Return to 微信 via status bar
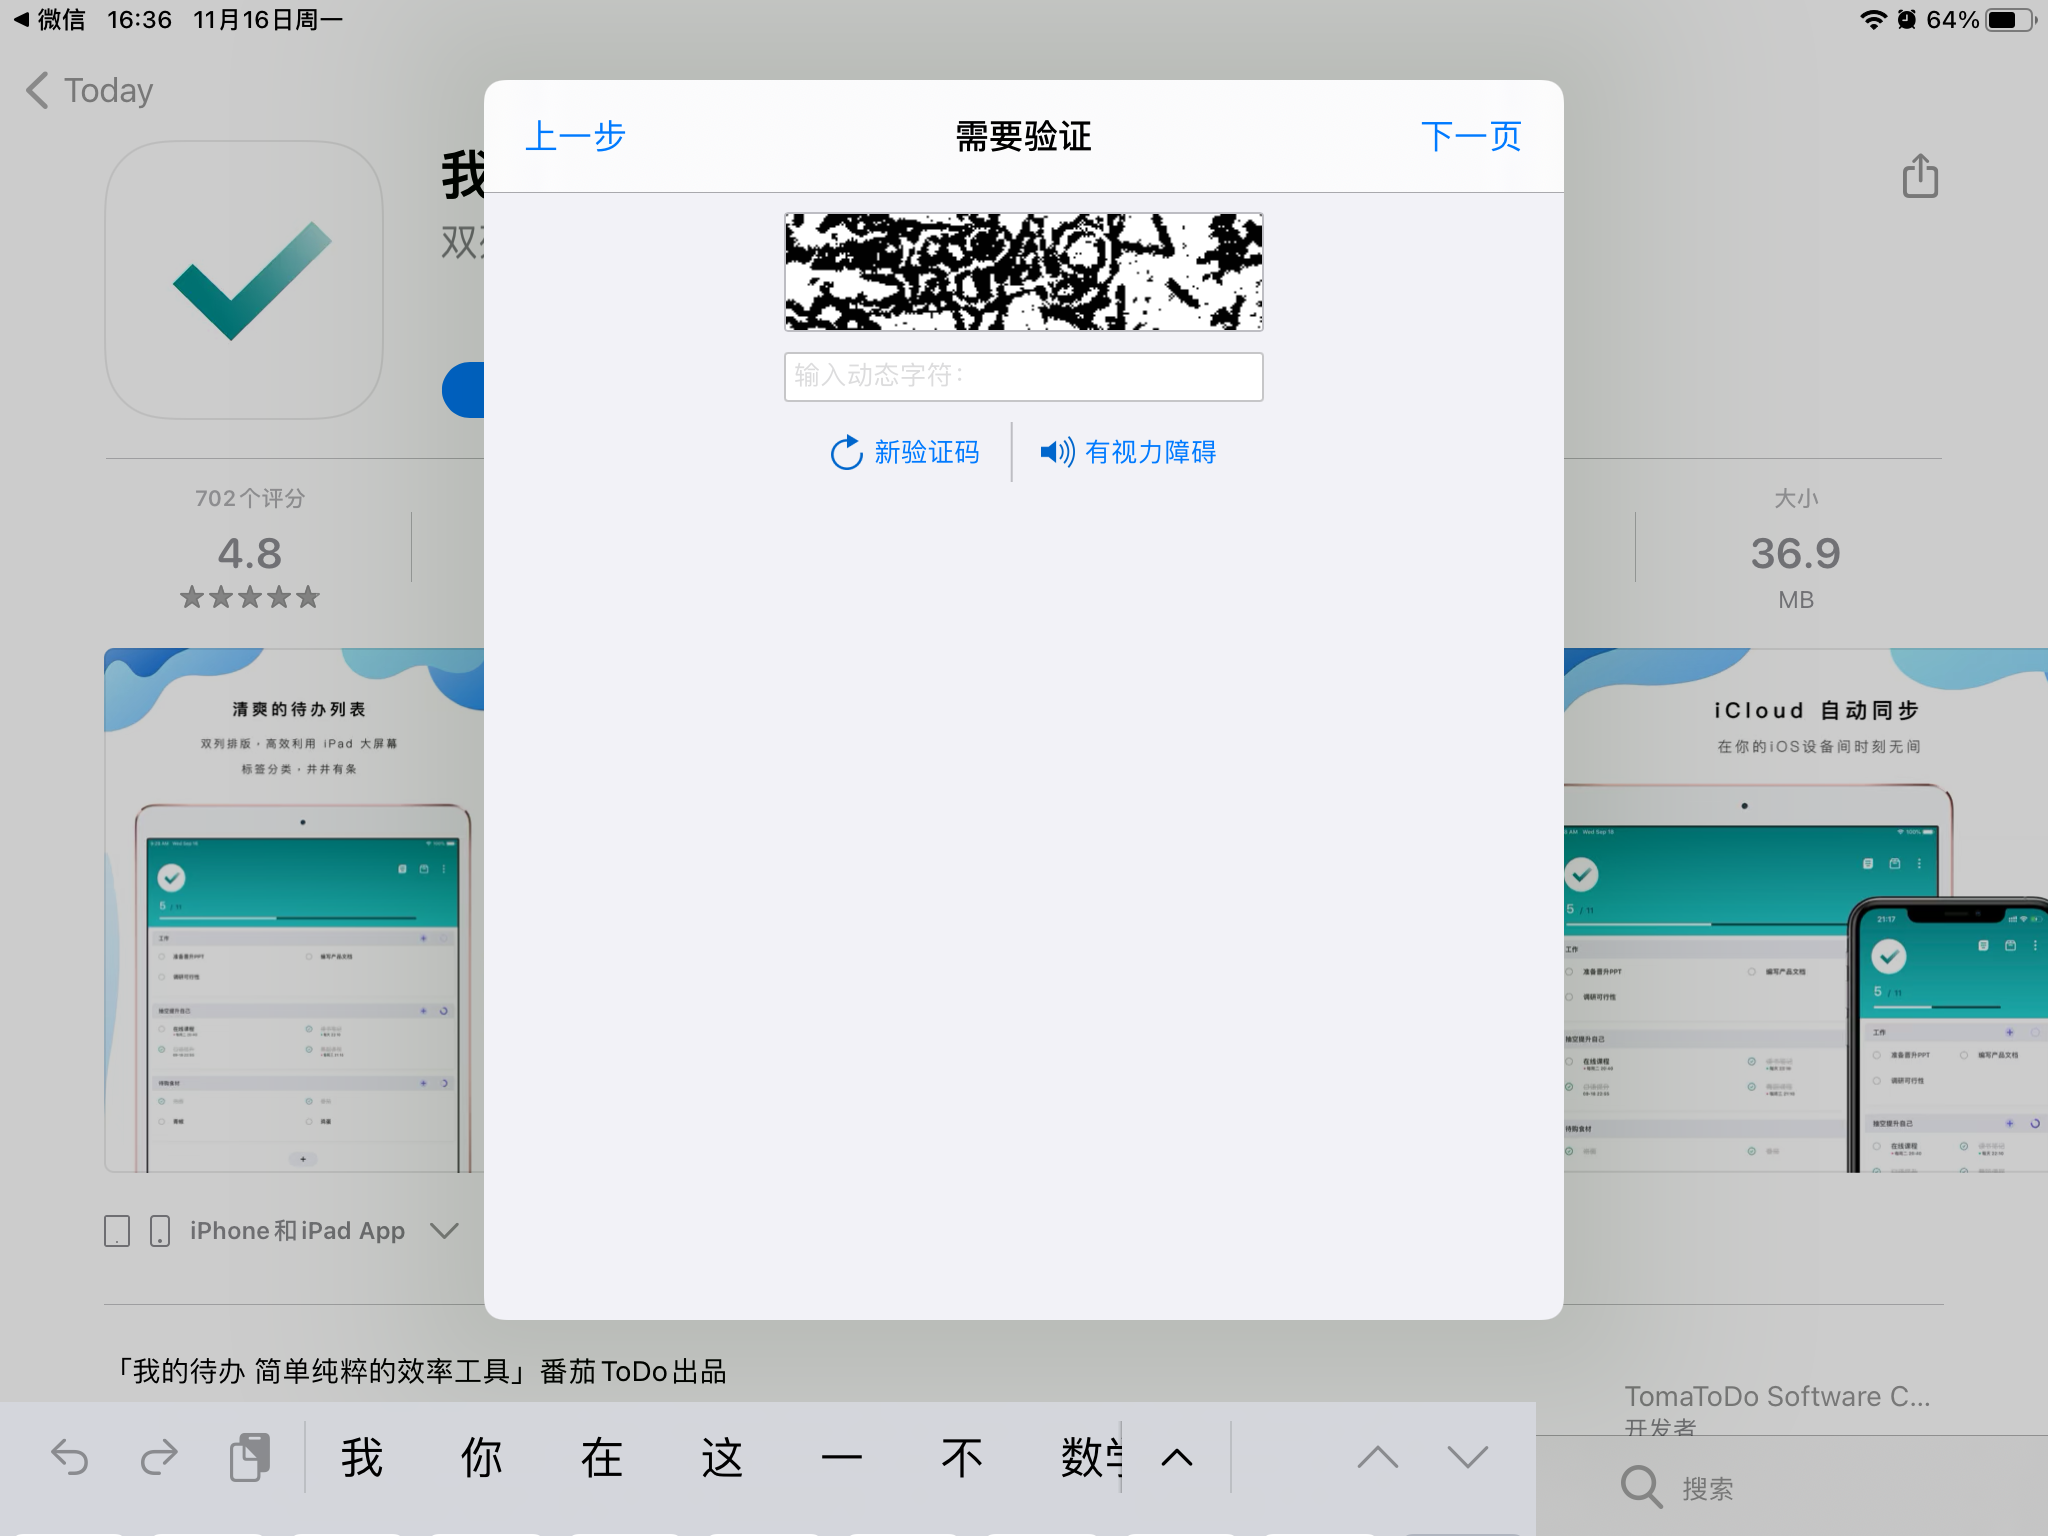This screenshot has width=2048, height=1536. 50,20
